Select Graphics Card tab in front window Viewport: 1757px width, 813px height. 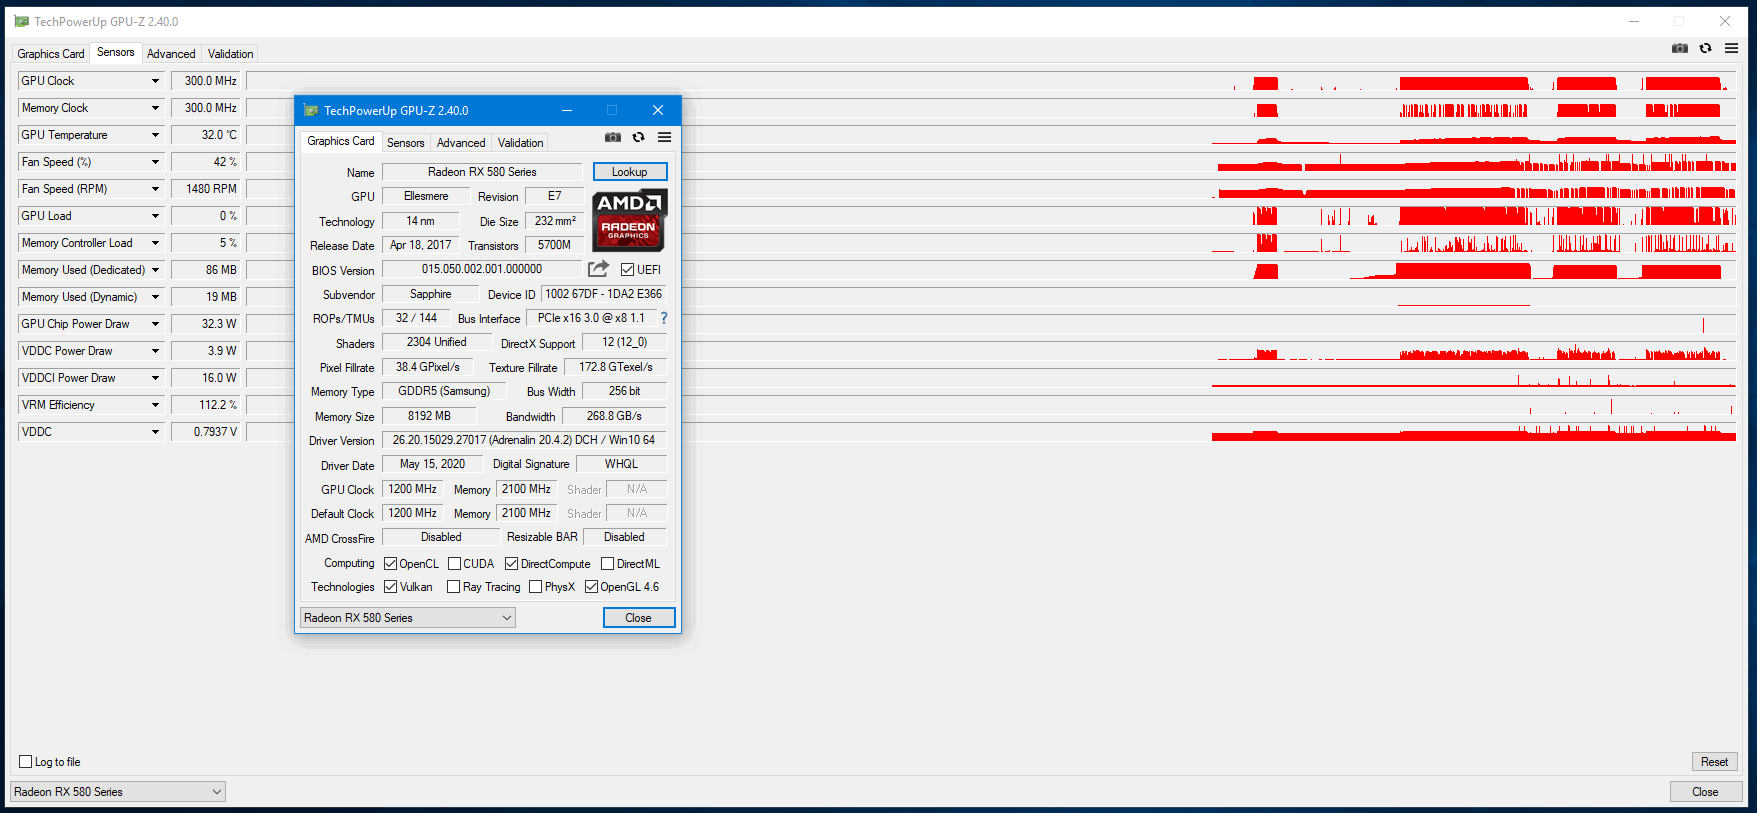(x=341, y=141)
